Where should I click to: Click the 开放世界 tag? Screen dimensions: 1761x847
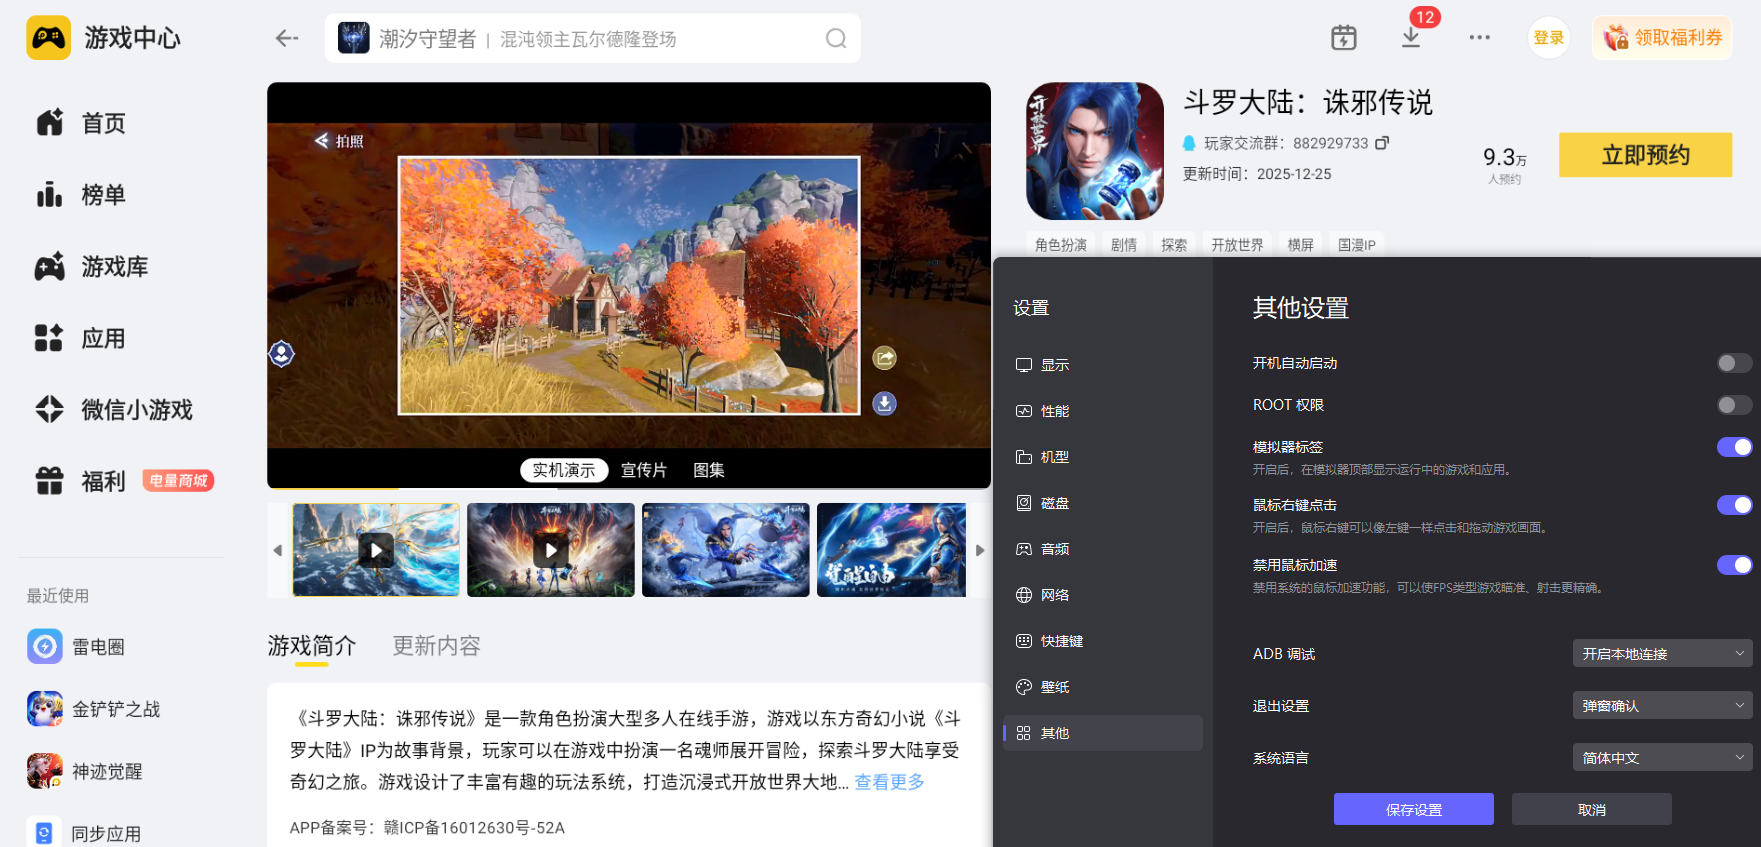coord(1237,245)
